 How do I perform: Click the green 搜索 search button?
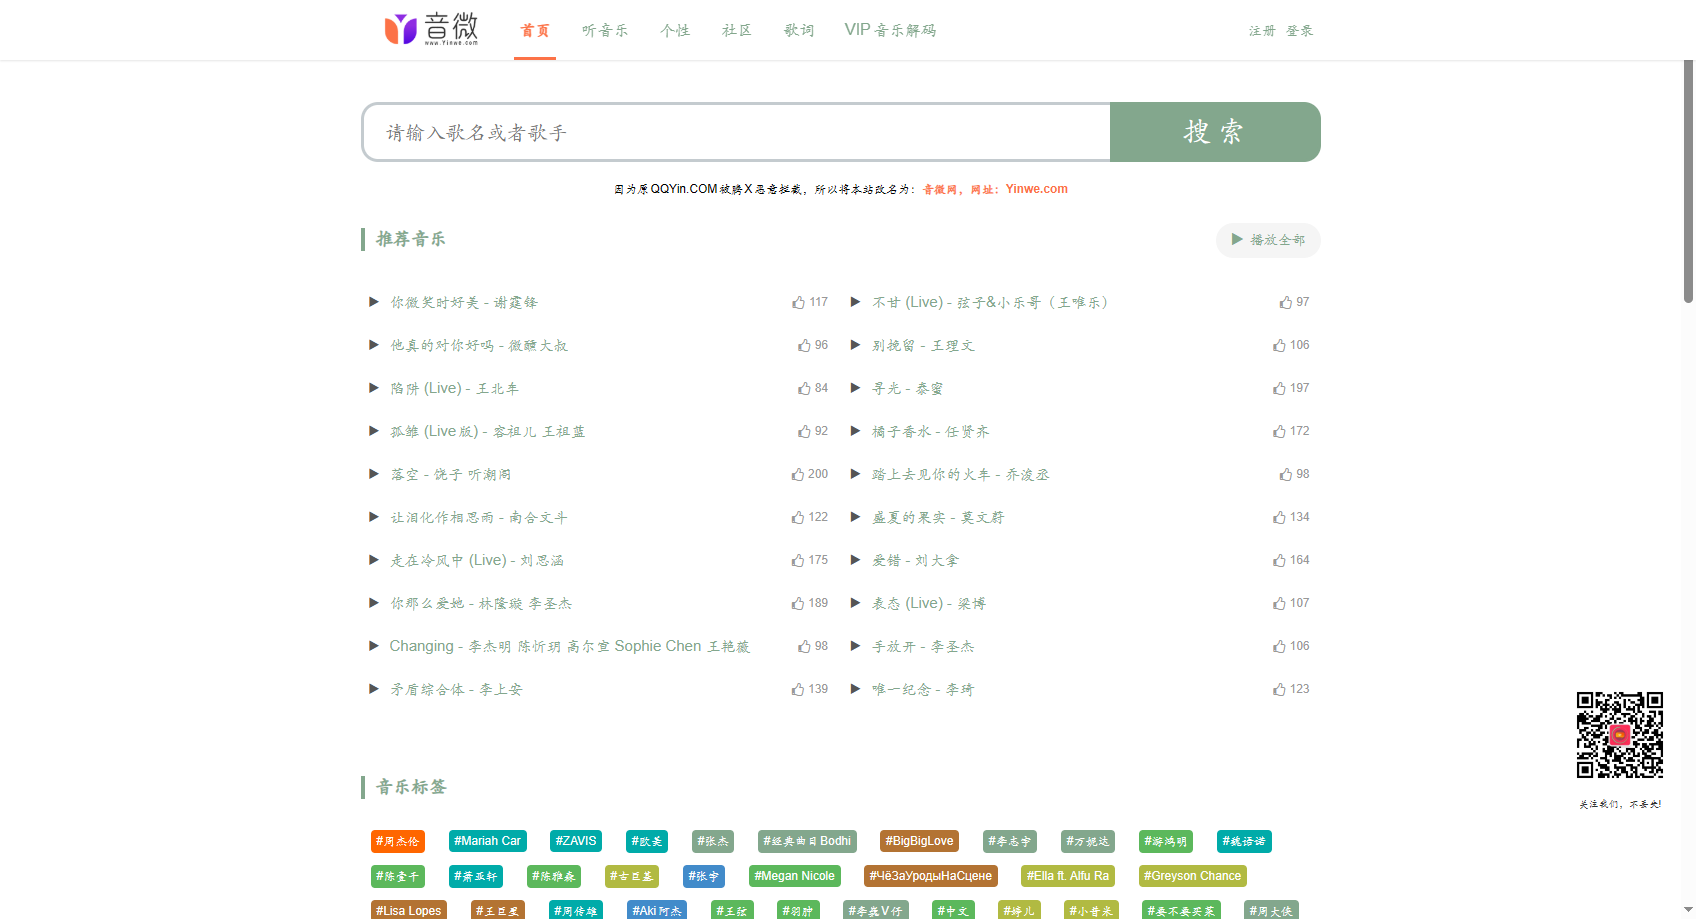coord(1215,132)
